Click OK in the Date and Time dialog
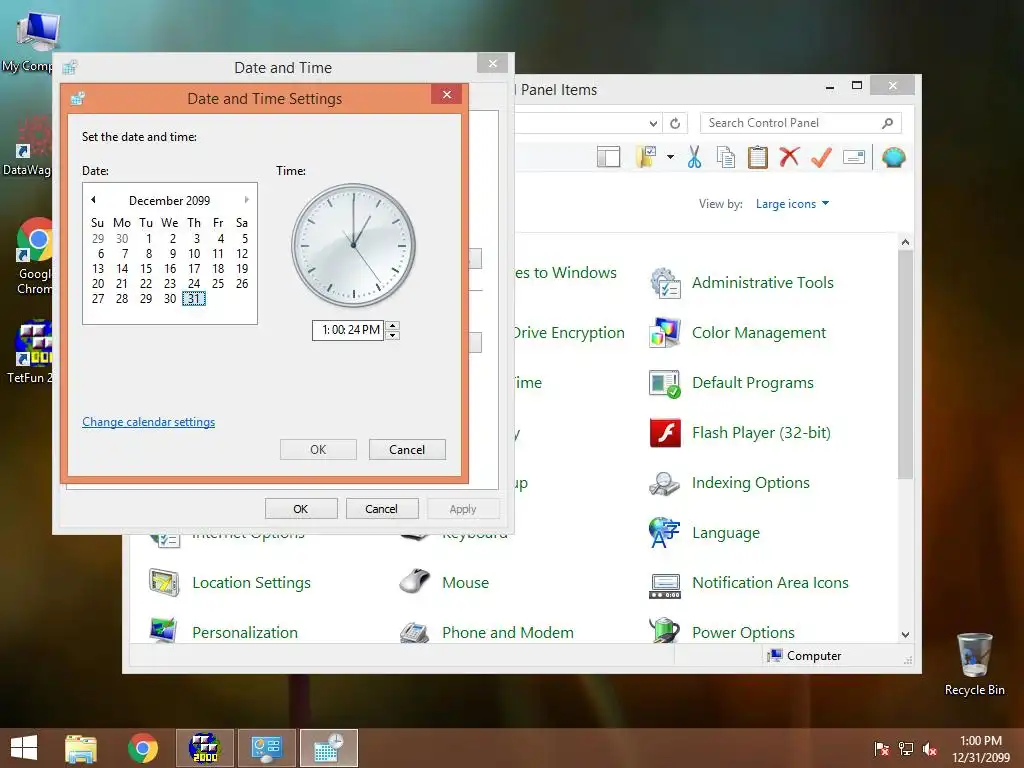 pos(300,509)
